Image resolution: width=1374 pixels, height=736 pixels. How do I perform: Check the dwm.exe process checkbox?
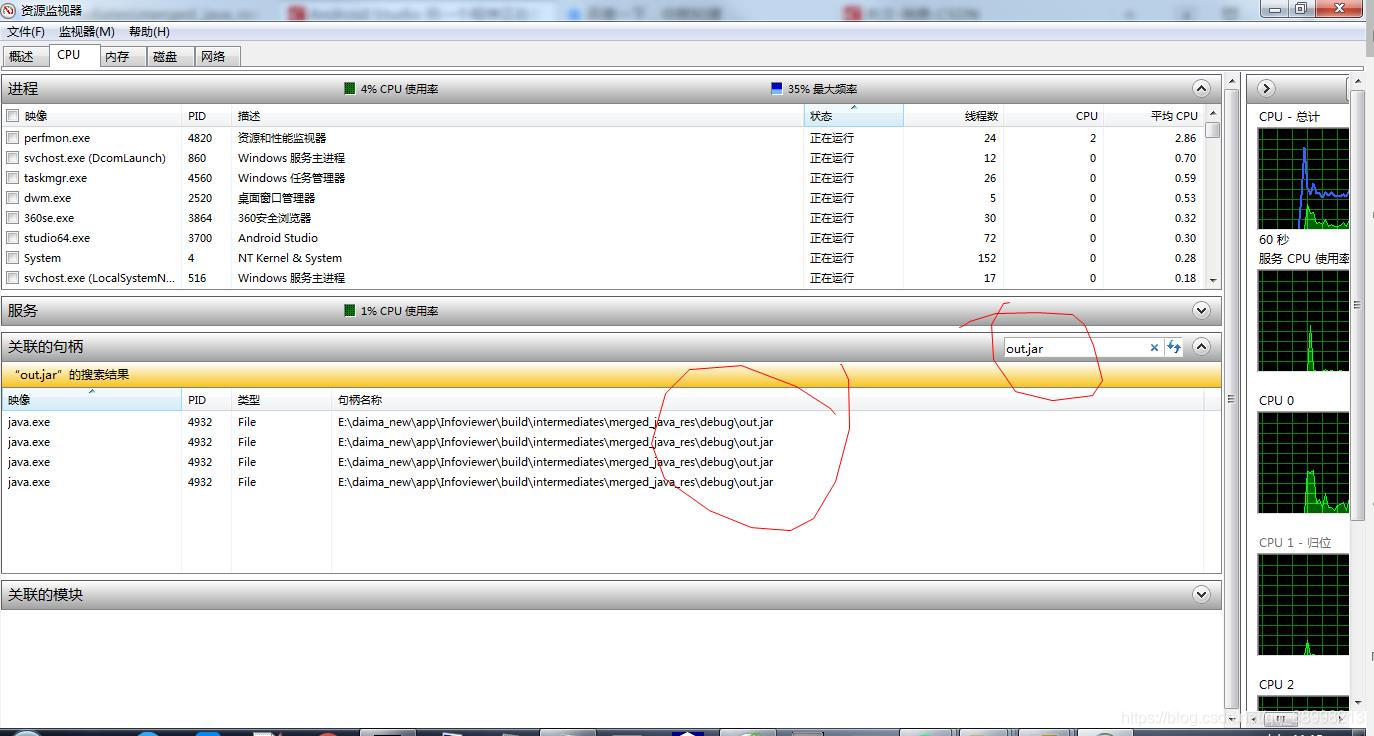click(x=12, y=198)
